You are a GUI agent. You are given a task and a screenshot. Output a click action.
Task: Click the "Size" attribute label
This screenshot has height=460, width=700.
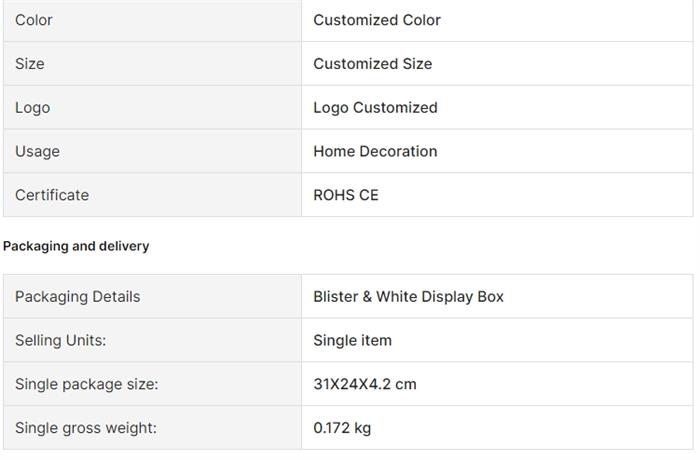point(30,64)
